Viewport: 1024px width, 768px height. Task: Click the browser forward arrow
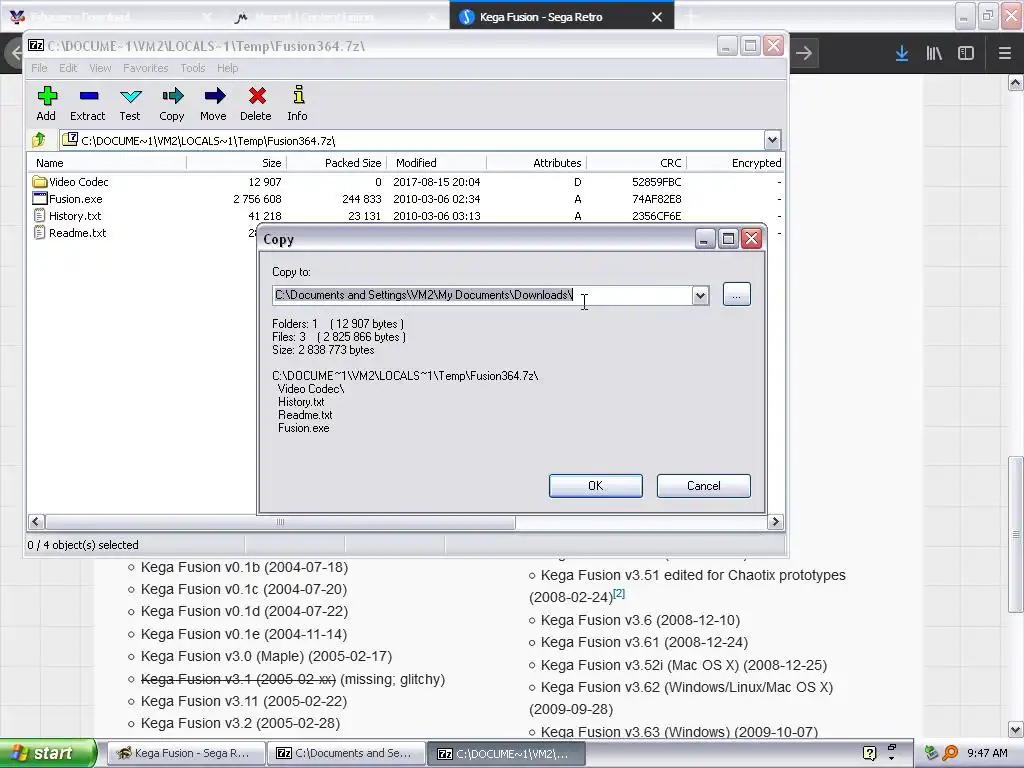[x=804, y=54]
